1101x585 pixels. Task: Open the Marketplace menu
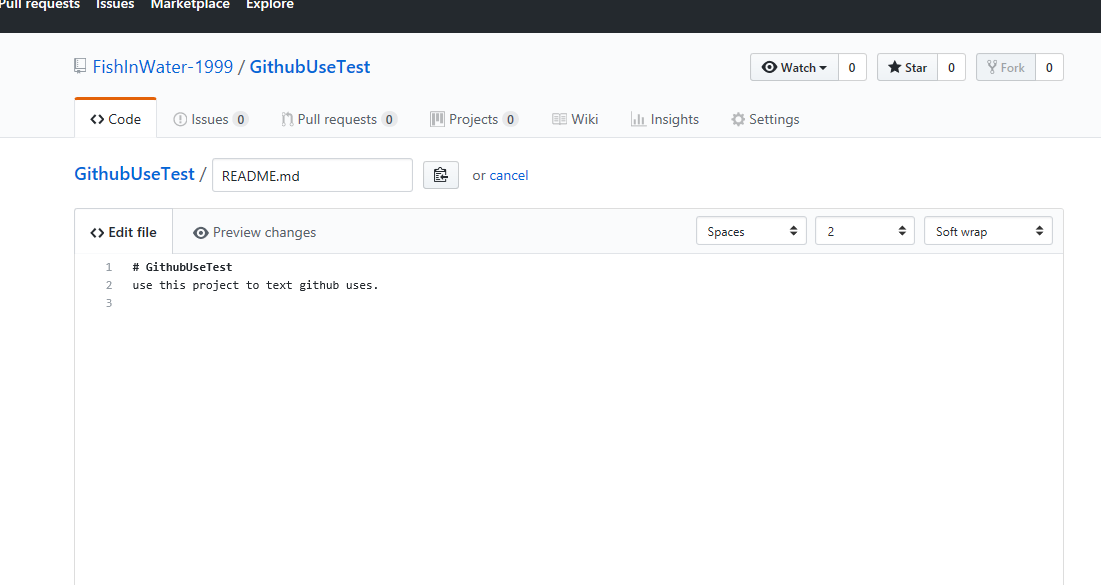[x=190, y=6]
